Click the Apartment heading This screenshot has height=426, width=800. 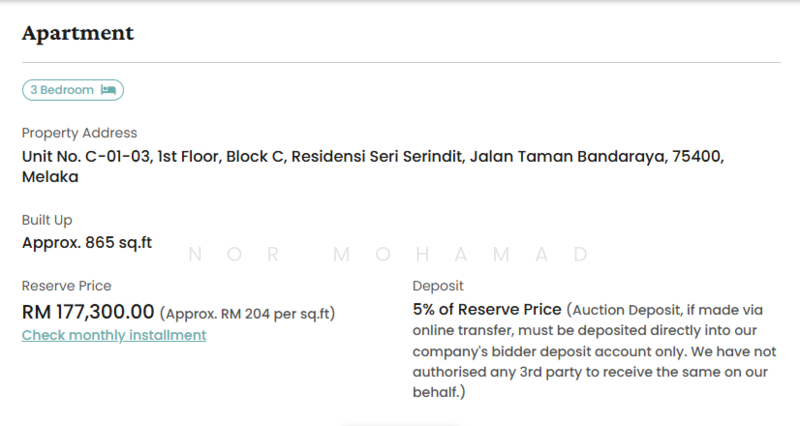click(78, 33)
